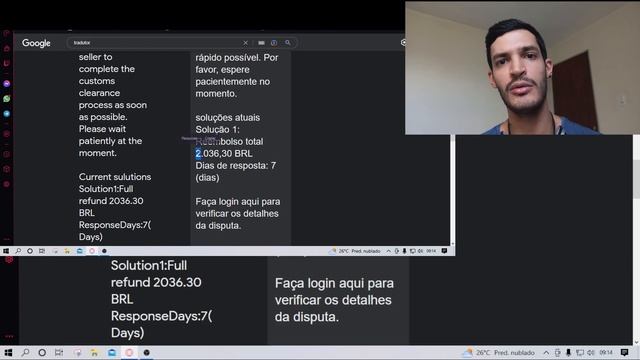640x360 pixels.
Task: Click 'rápido possível. Por favor, espere' translation text
Action: click(x=236, y=63)
